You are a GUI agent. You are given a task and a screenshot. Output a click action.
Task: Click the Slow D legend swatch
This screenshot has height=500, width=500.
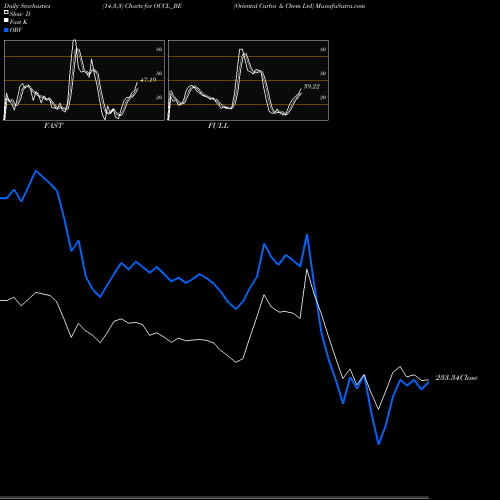pyautogui.click(x=6, y=13)
